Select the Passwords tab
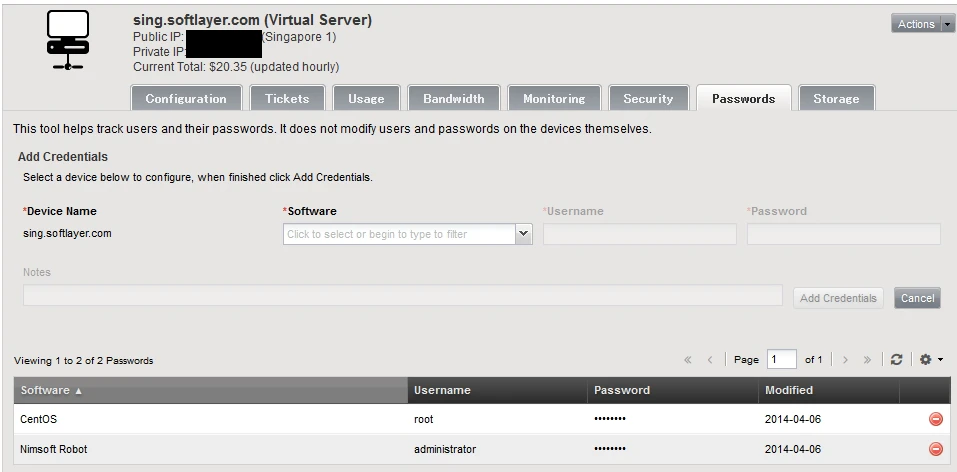 pos(743,98)
